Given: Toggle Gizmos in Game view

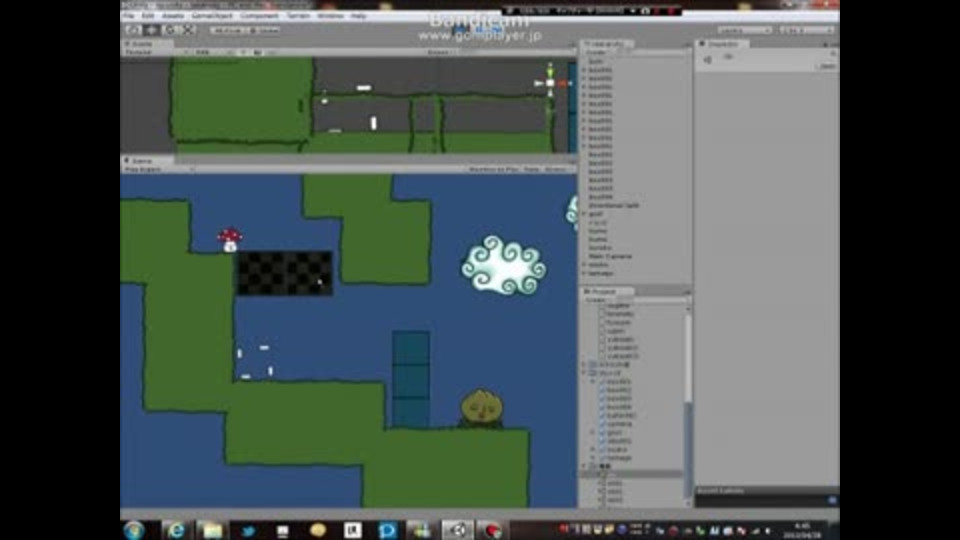Looking at the screenshot, I should coord(556,170).
